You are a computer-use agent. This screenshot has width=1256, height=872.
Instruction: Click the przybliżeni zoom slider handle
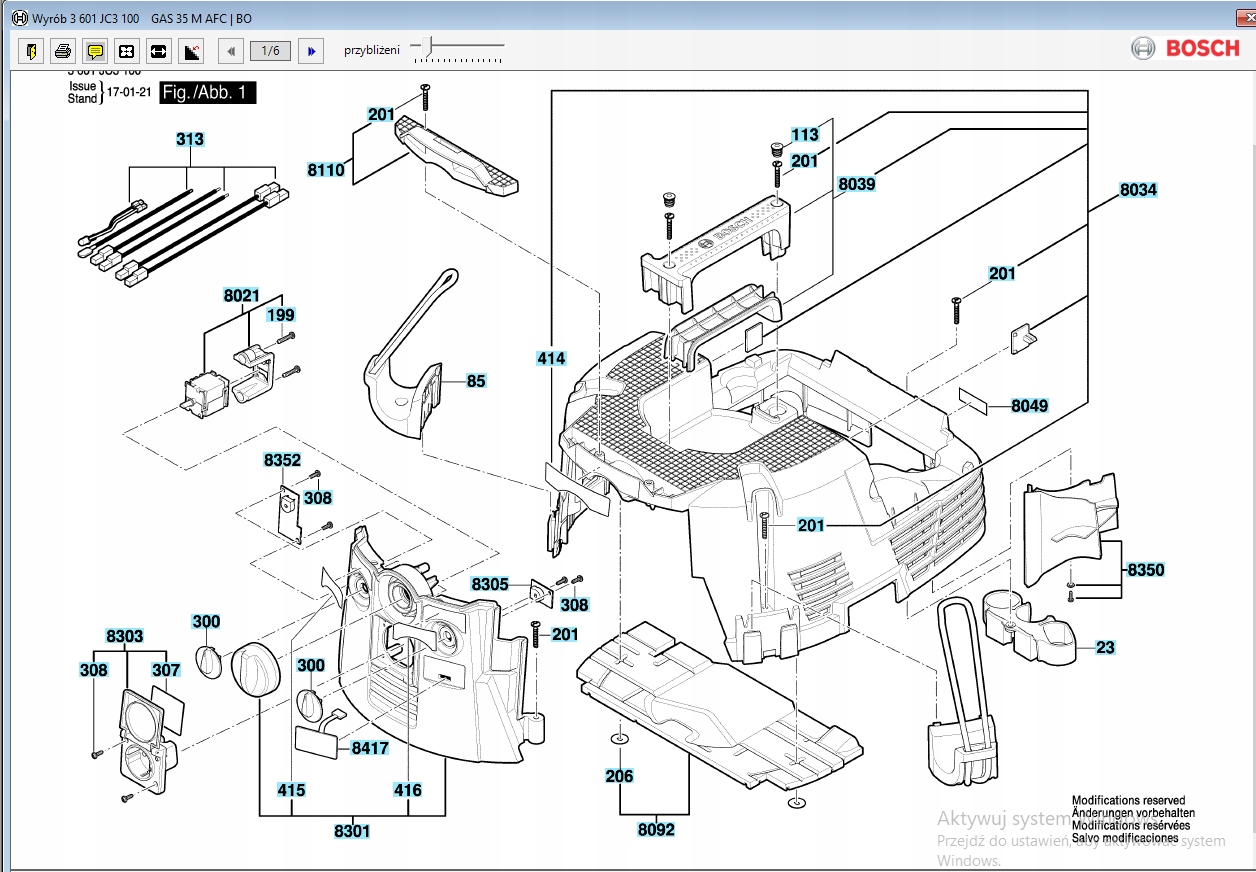coord(429,46)
